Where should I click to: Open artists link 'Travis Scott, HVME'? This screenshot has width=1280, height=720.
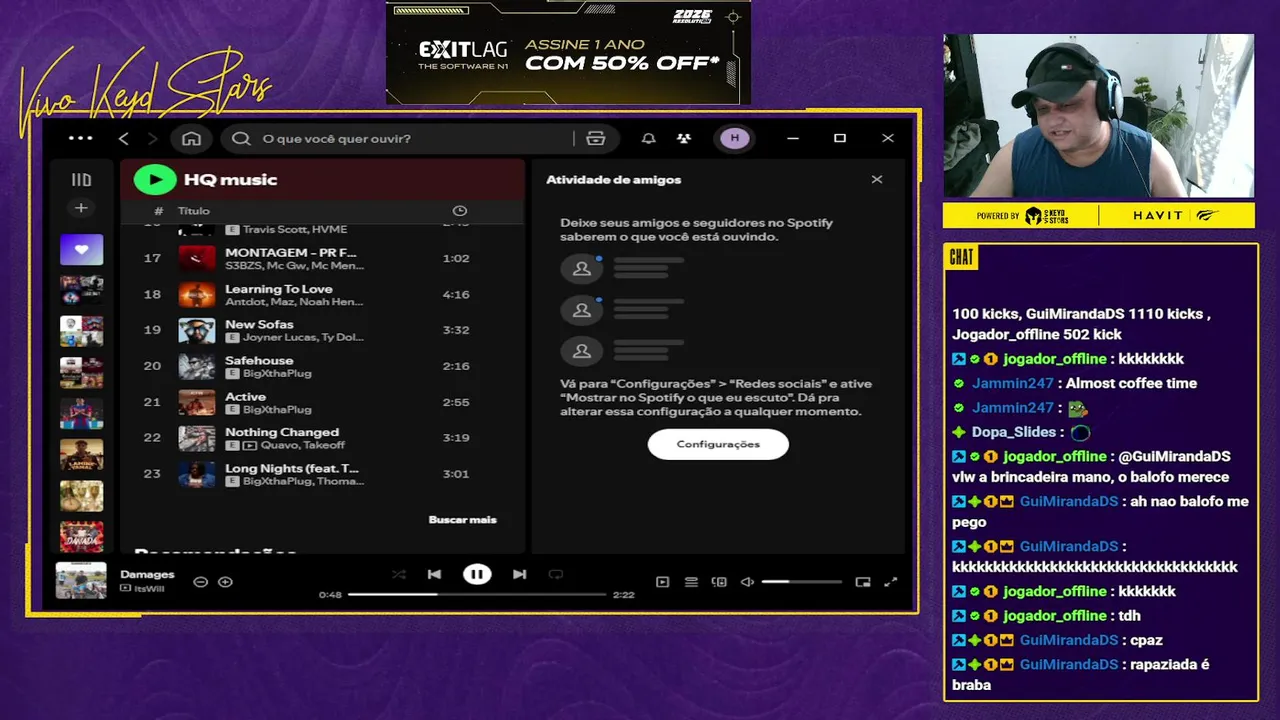tap(295, 230)
